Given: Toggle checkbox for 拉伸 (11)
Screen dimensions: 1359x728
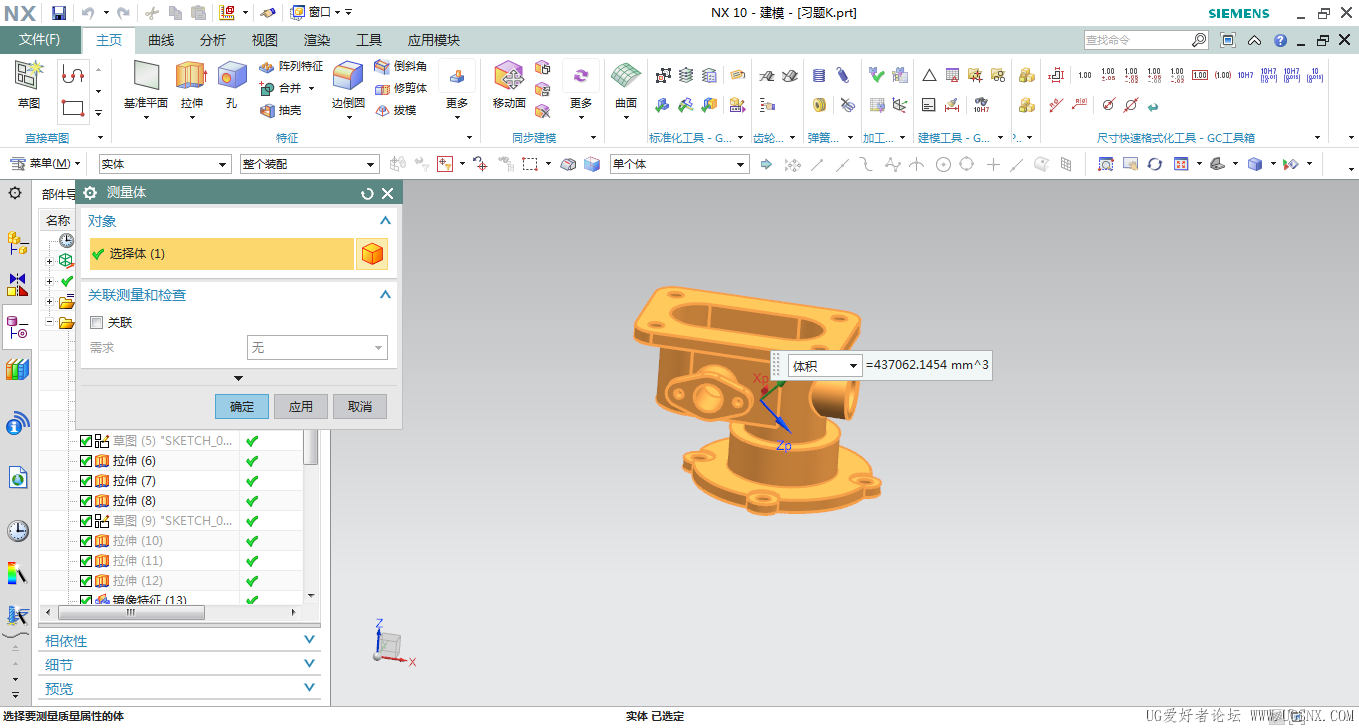Looking at the screenshot, I should click(85, 561).
